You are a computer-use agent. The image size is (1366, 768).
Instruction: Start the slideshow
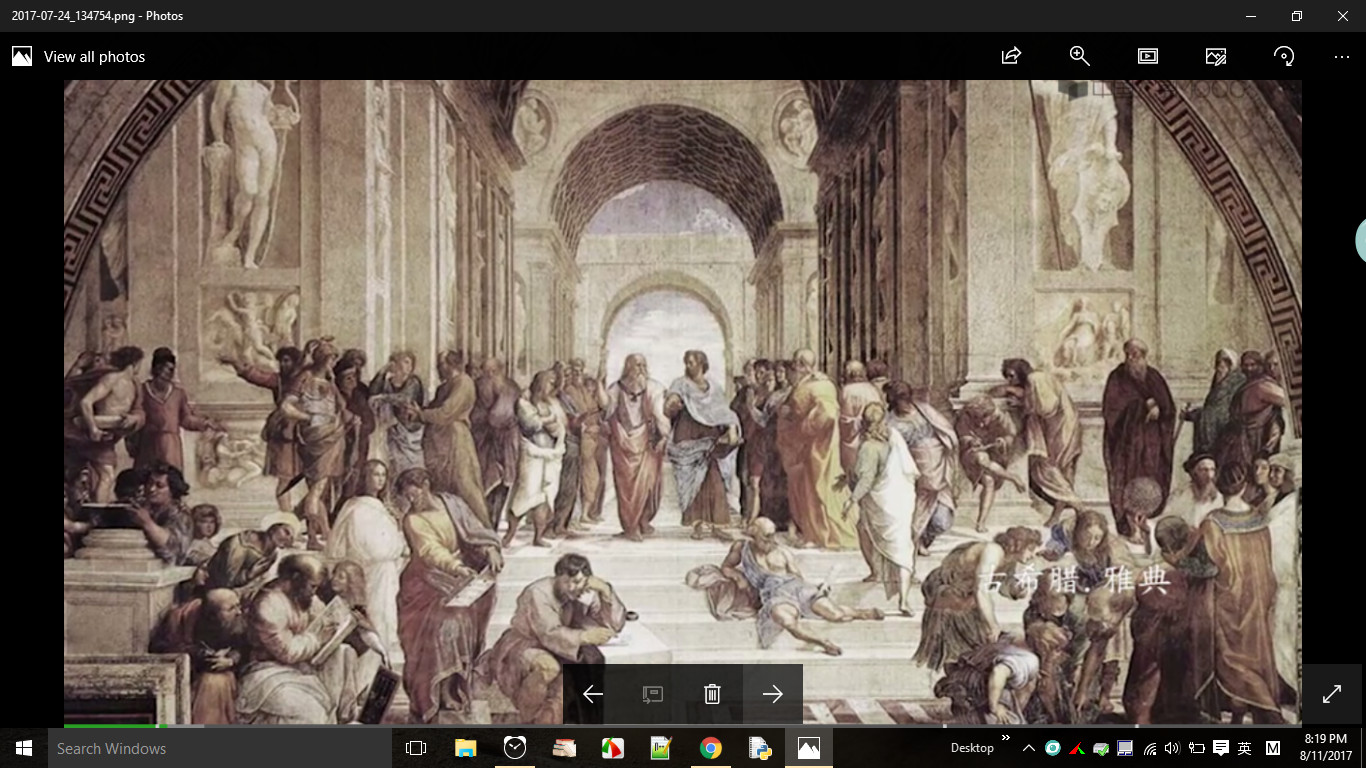1148,56
